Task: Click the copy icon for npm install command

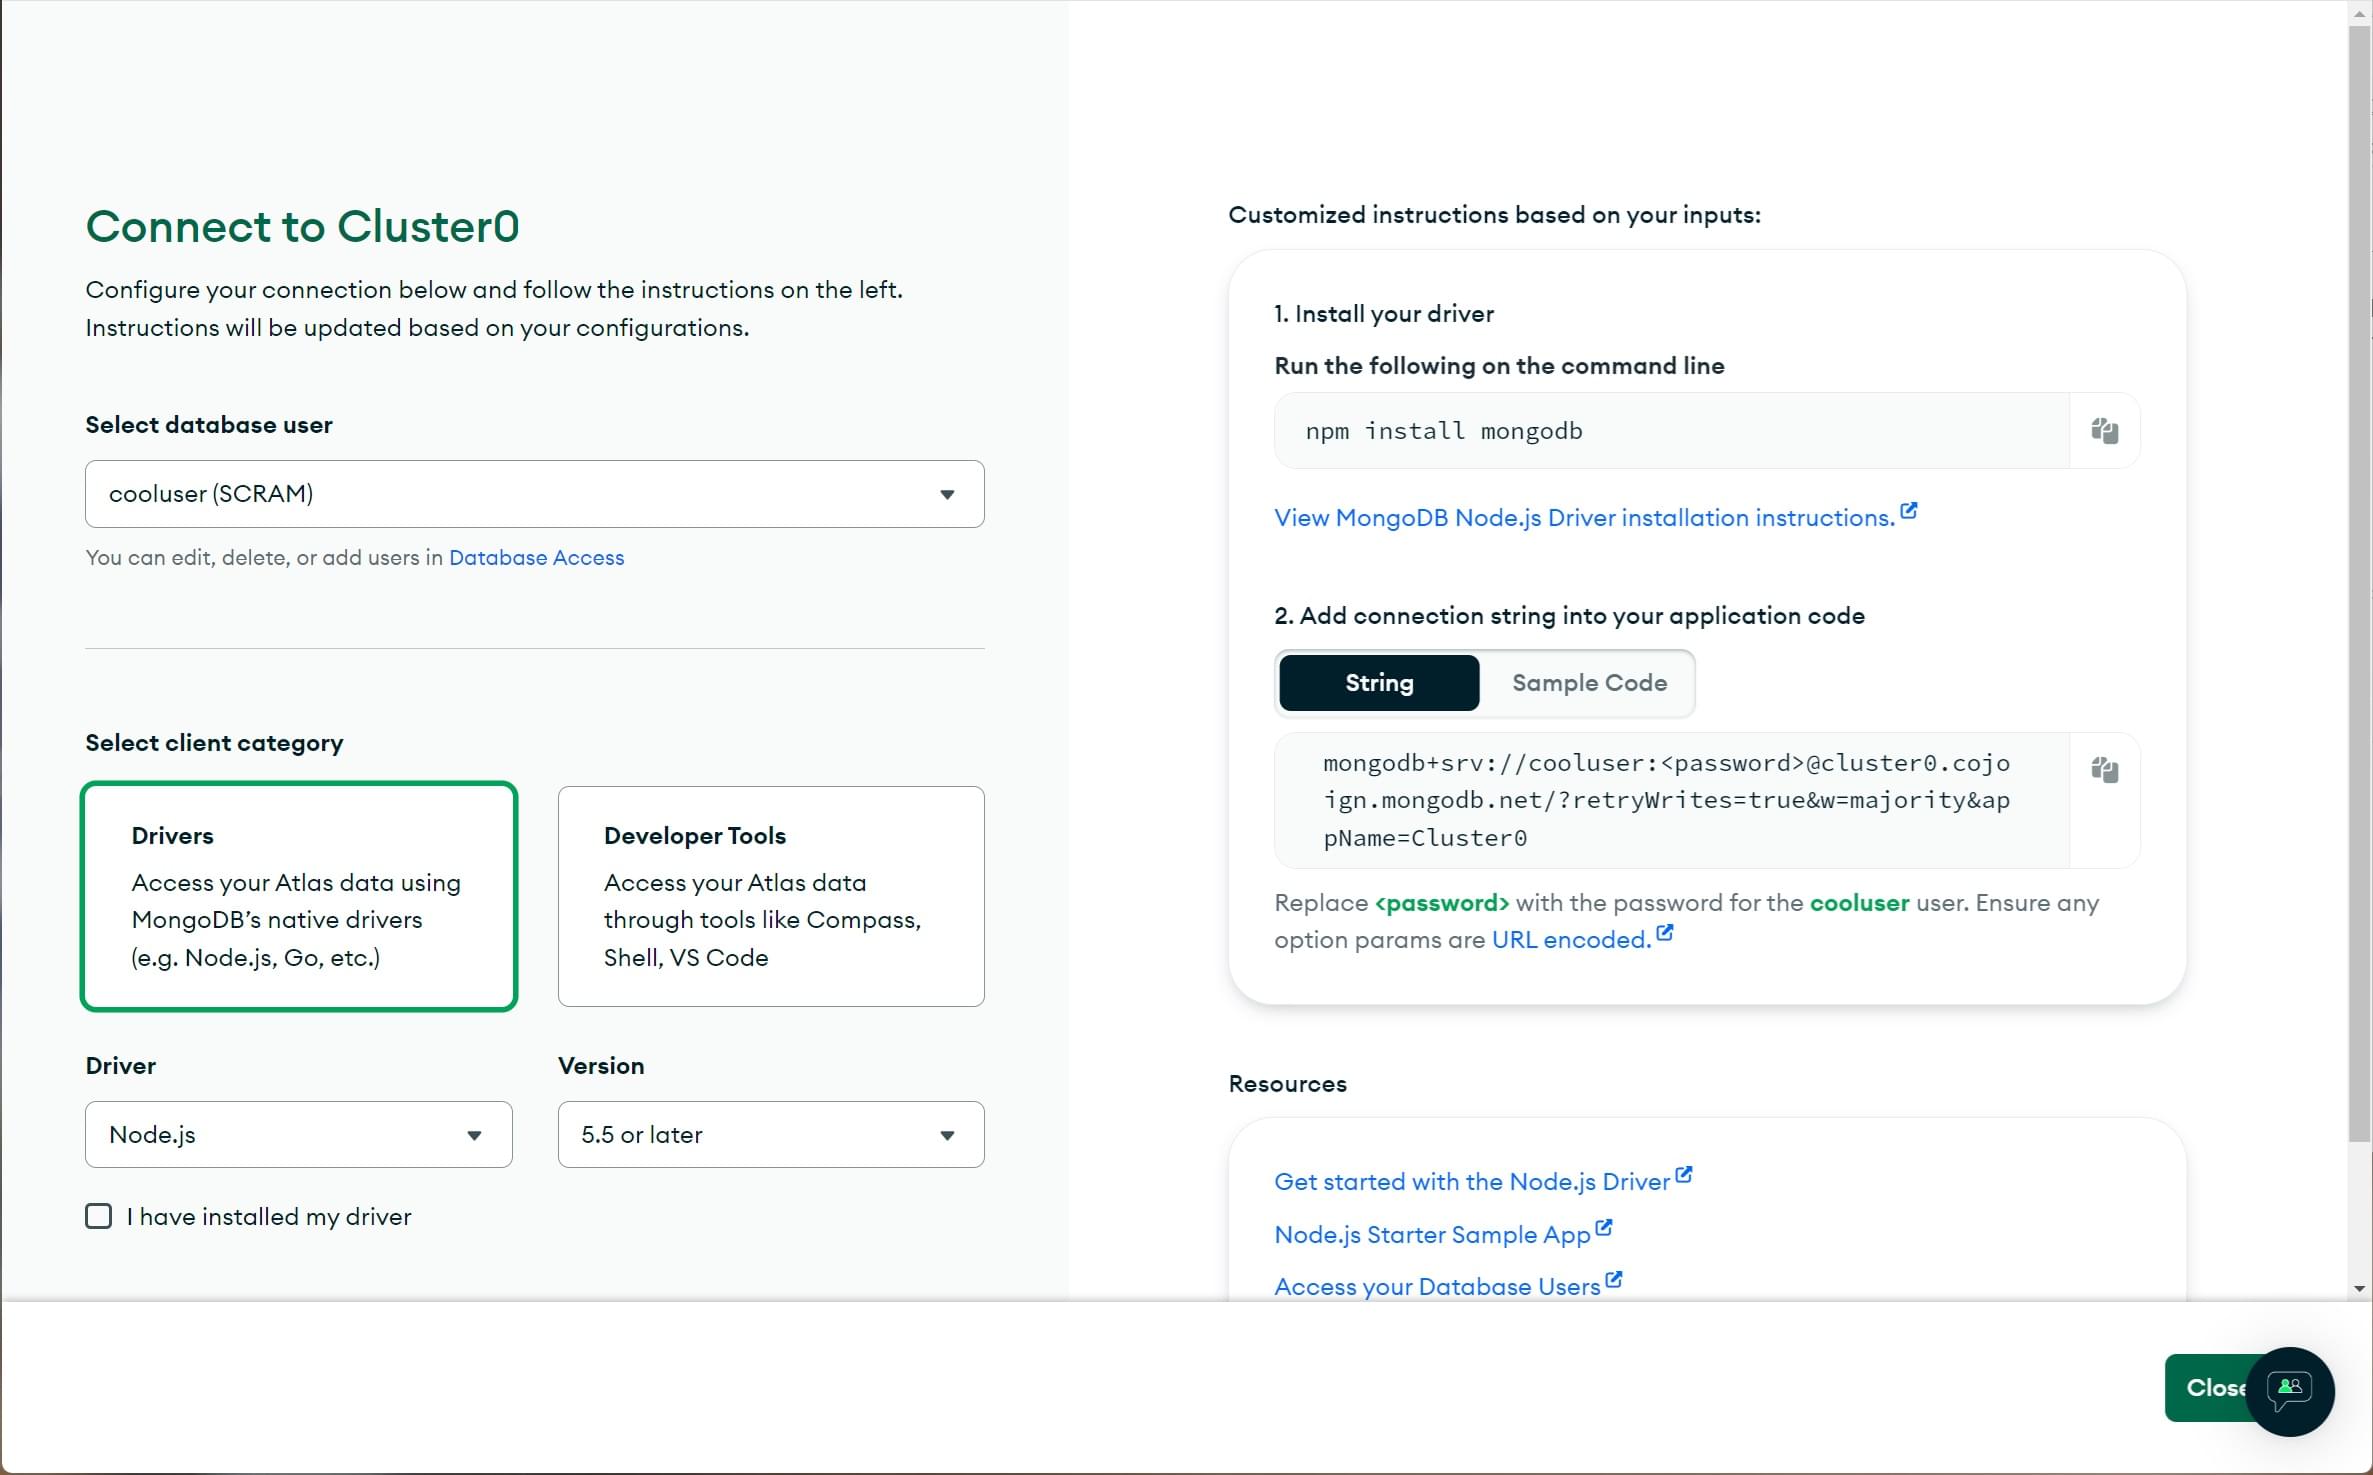Action: click(2105, 430)
